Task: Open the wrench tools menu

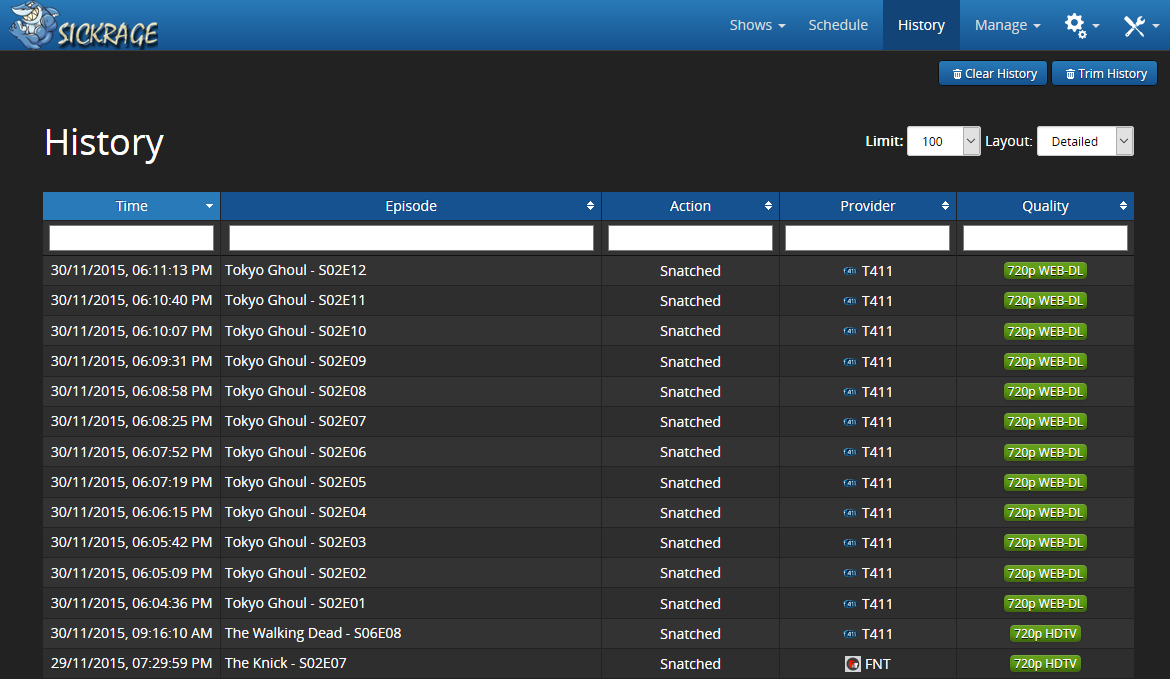Action: tap(1140, 26)
